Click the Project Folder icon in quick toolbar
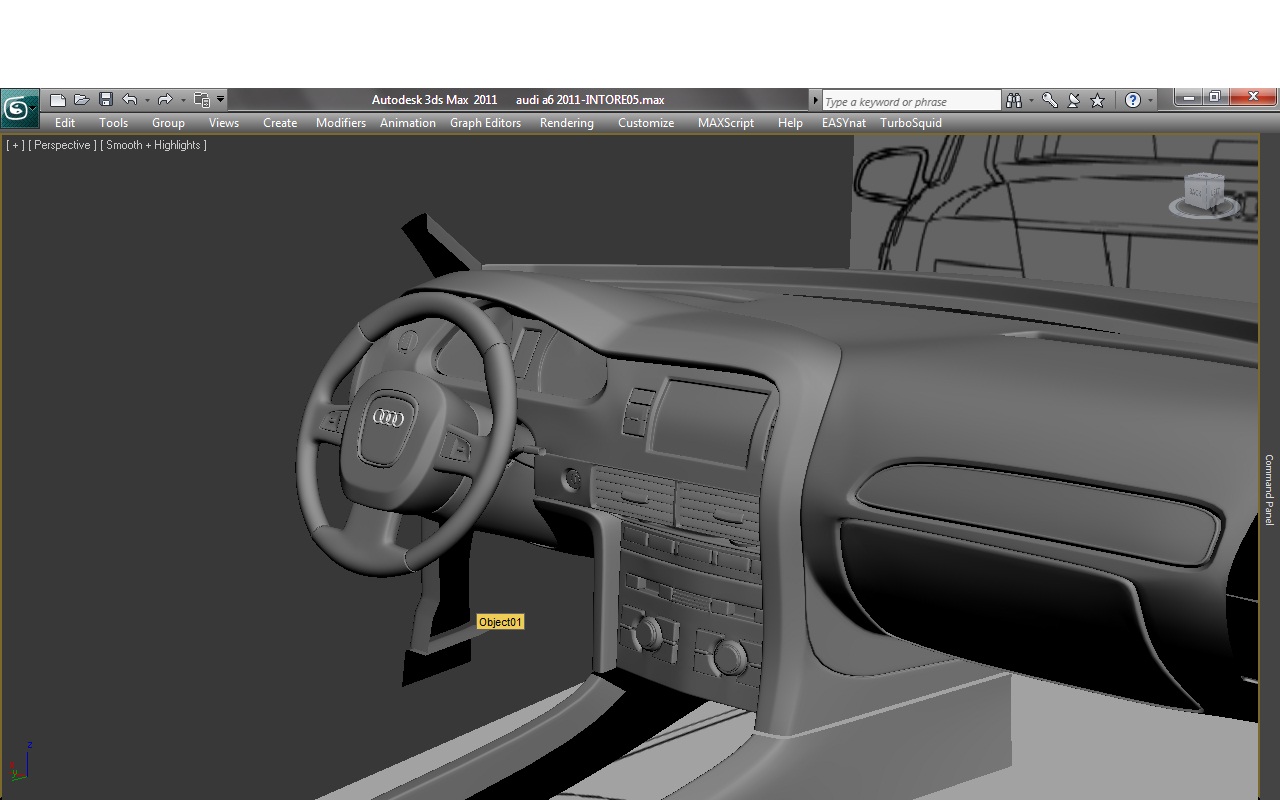 (x=201, y=100)
